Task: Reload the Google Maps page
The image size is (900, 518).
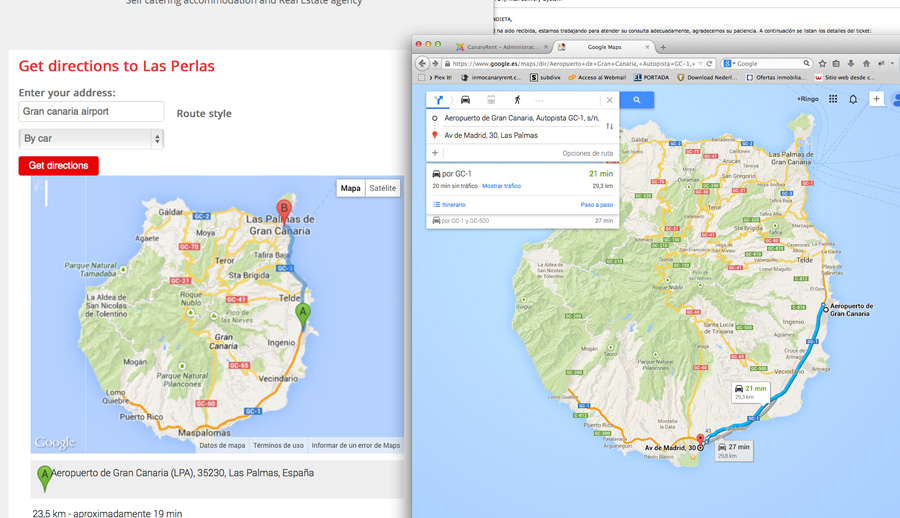Action: 709,63
